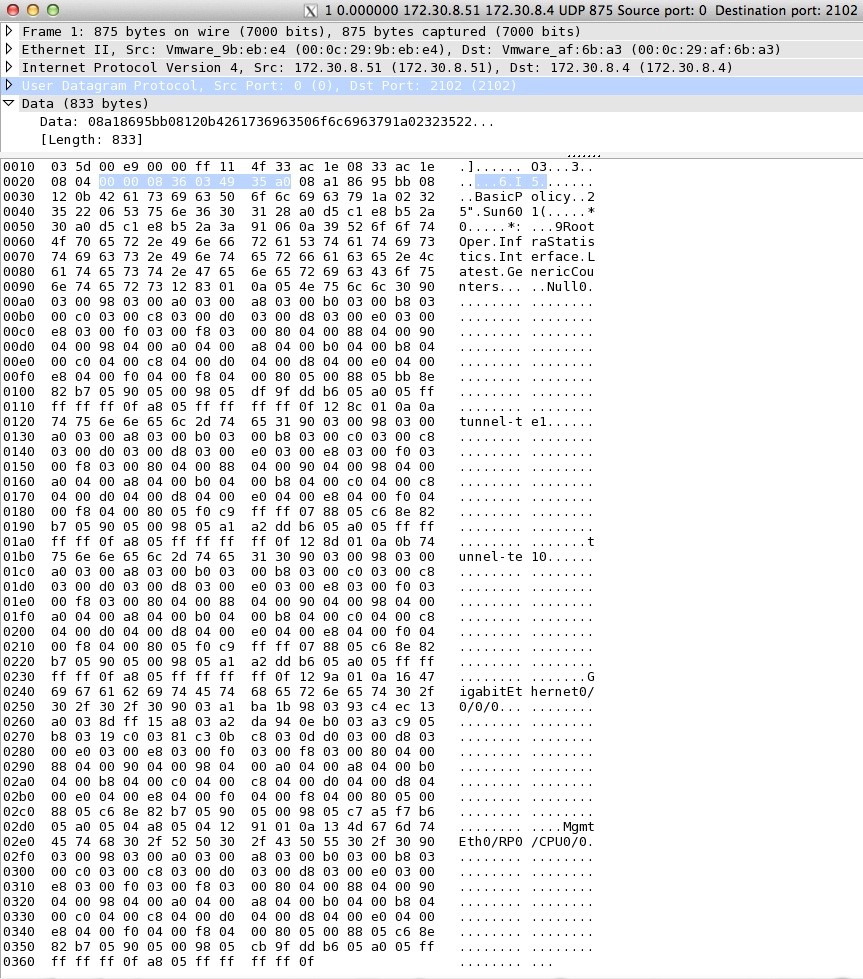Select the Ethernet II Vmware source line
Image resolution: width=863 pixels, height=979 pixels.
pos(400,49)
